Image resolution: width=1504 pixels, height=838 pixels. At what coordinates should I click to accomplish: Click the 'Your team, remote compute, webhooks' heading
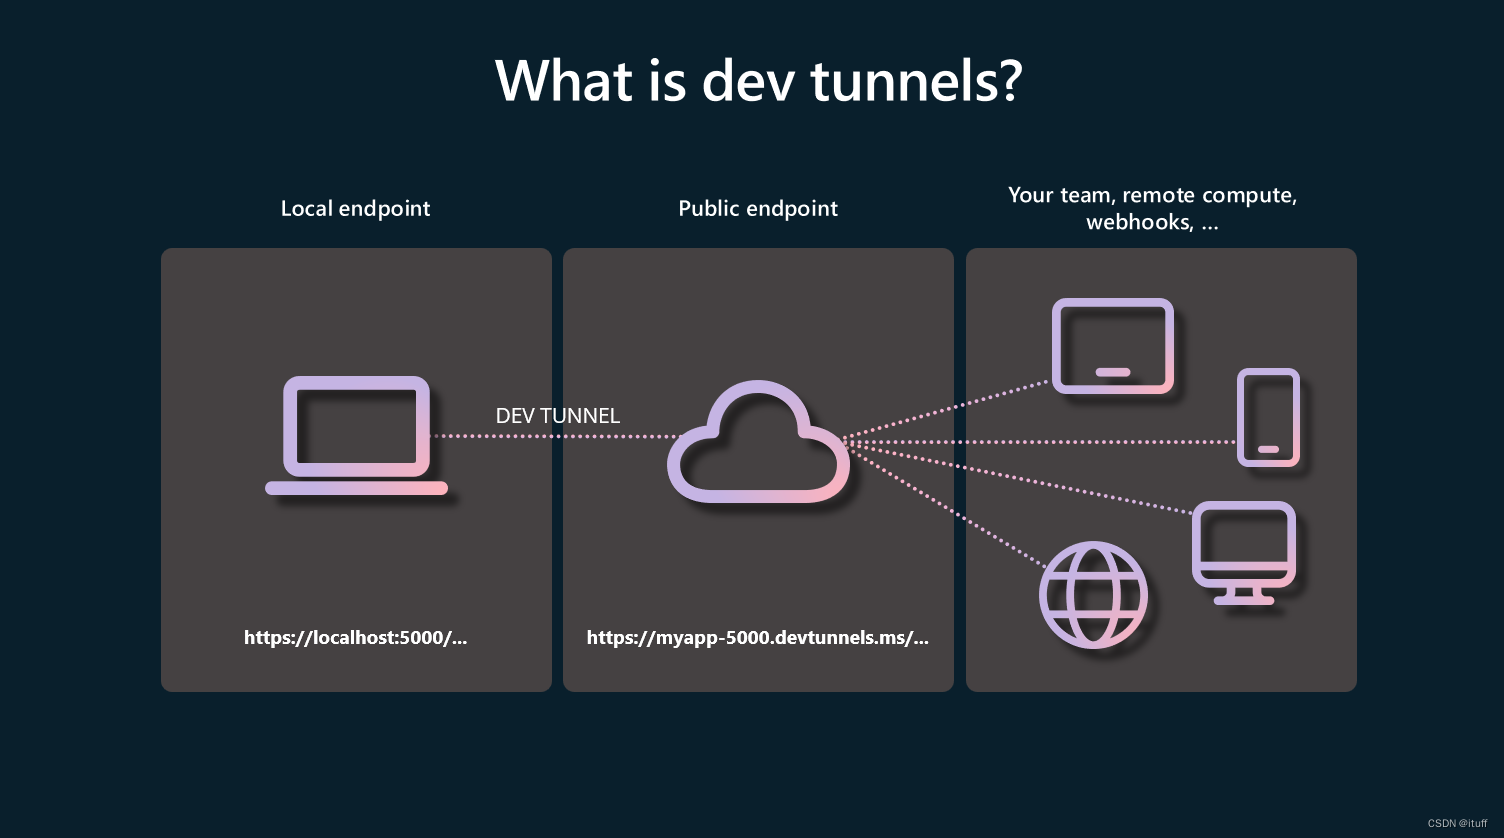1152,208
